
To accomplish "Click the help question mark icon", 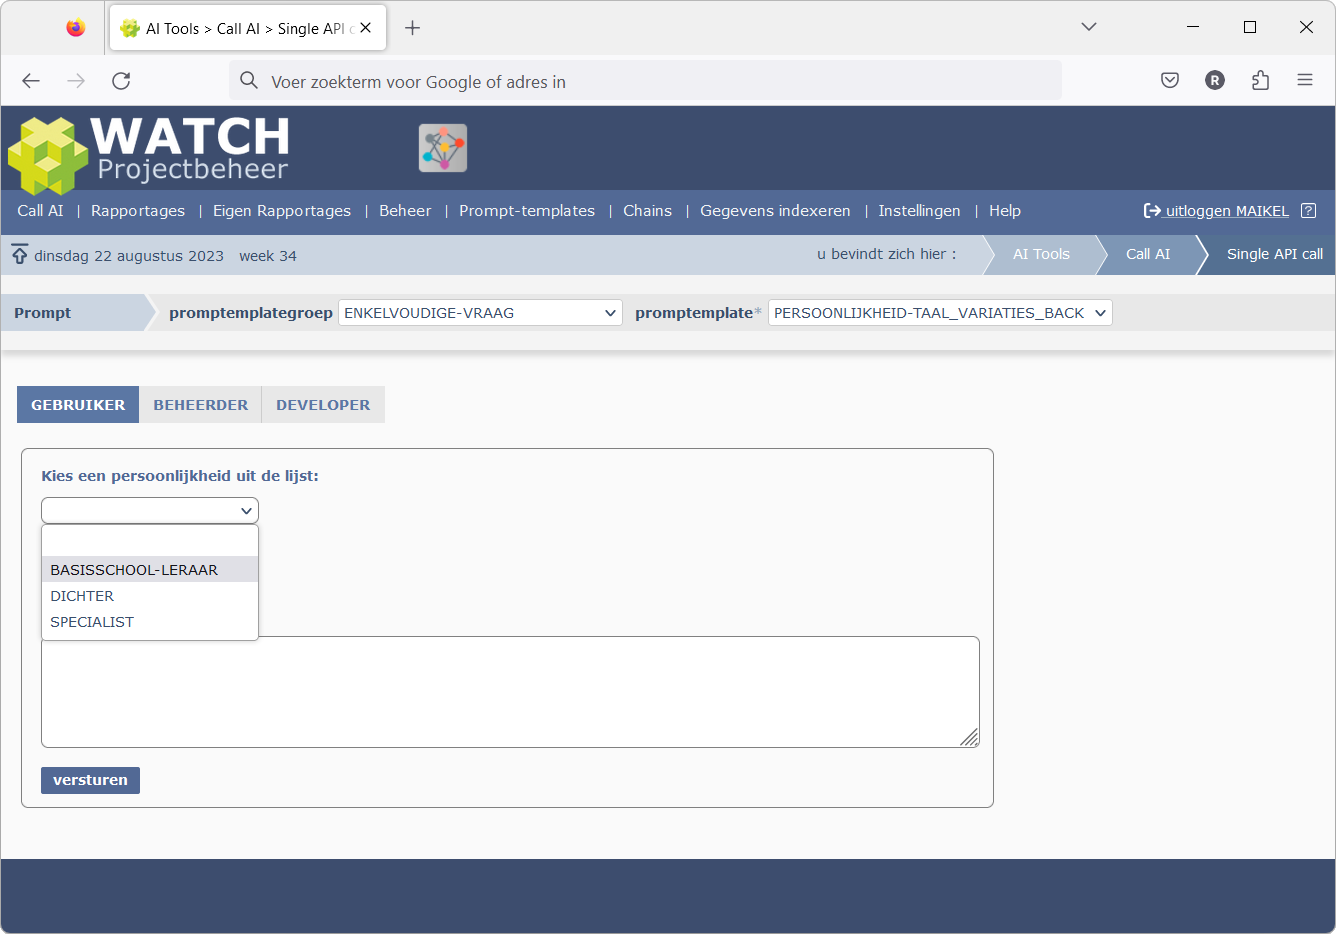I will (x=1308, y=211).
